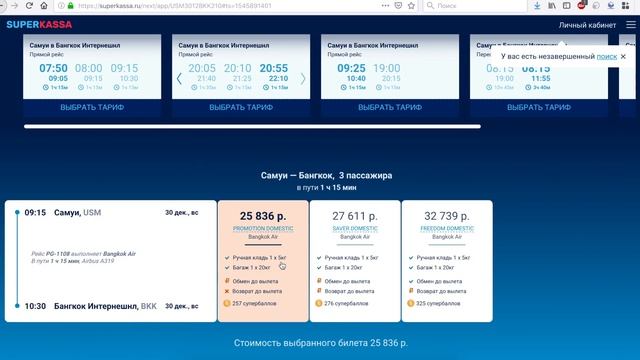Toggle the browser sidebar view icon
640x360 pixels.
567,6
